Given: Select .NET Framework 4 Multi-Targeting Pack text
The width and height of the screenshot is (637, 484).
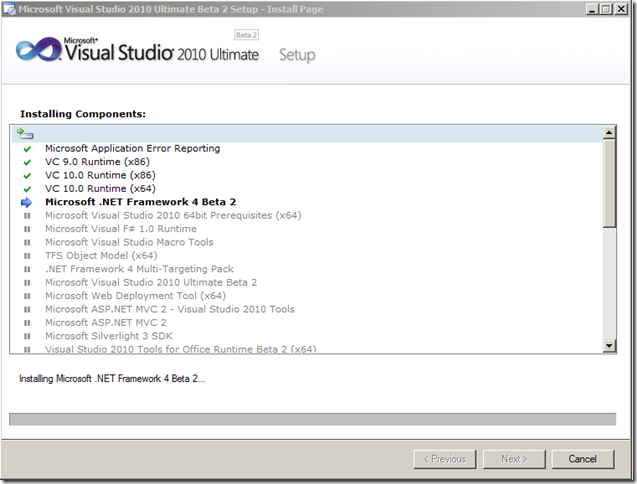Looking at the screenshot, I should tap(139, 269).
